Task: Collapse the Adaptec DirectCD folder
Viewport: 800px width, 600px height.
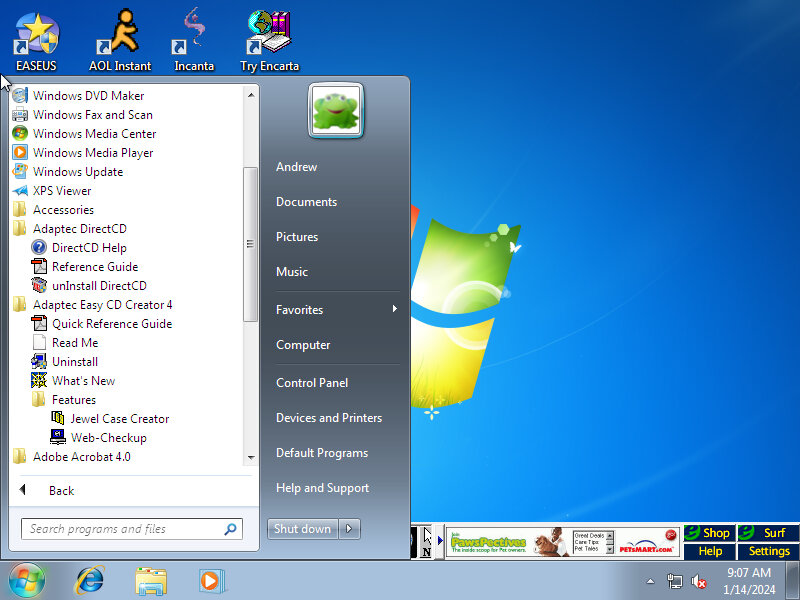Action: tap(79, 229)
